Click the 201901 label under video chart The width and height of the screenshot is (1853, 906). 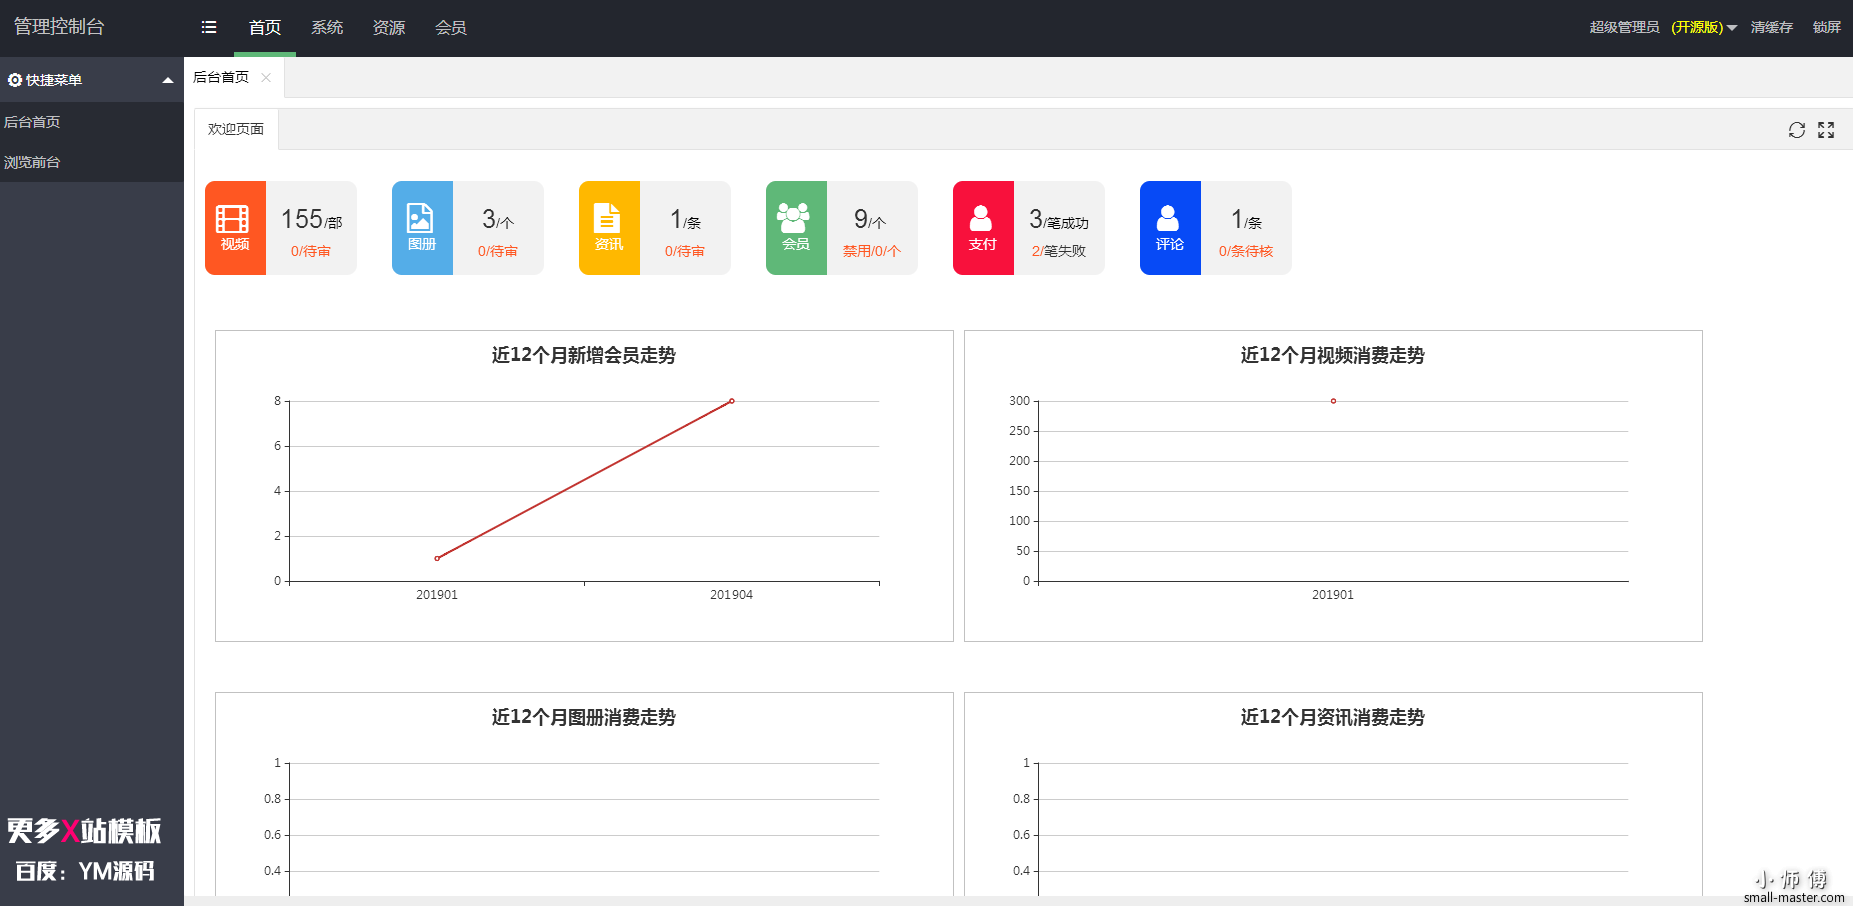pos(1333,595)
